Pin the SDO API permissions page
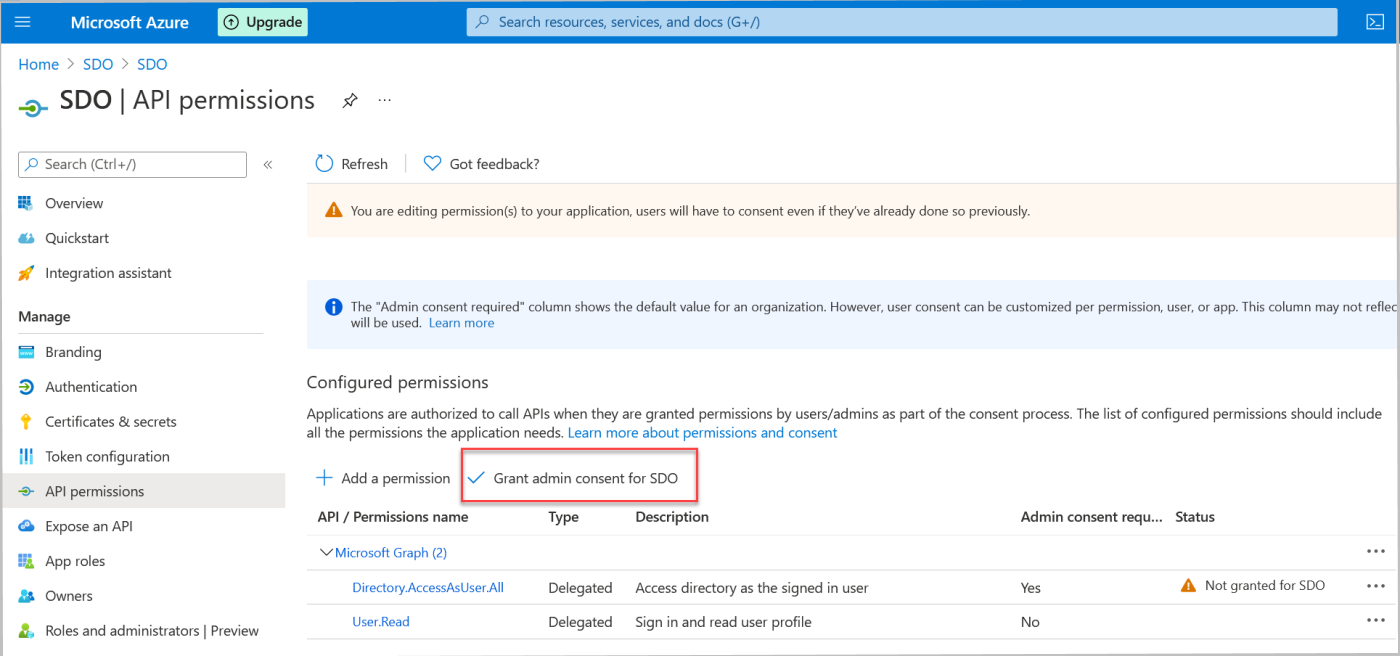This screenshot has height=656, width=1400. pos(350,101)
